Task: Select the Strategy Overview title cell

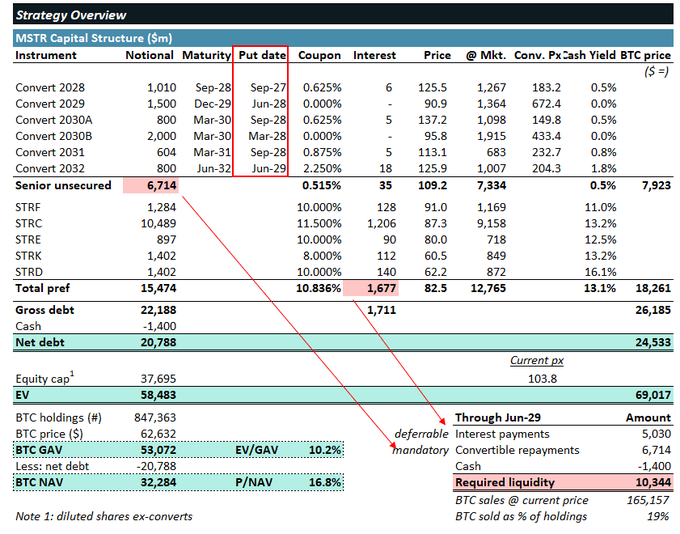Action: 71,15
